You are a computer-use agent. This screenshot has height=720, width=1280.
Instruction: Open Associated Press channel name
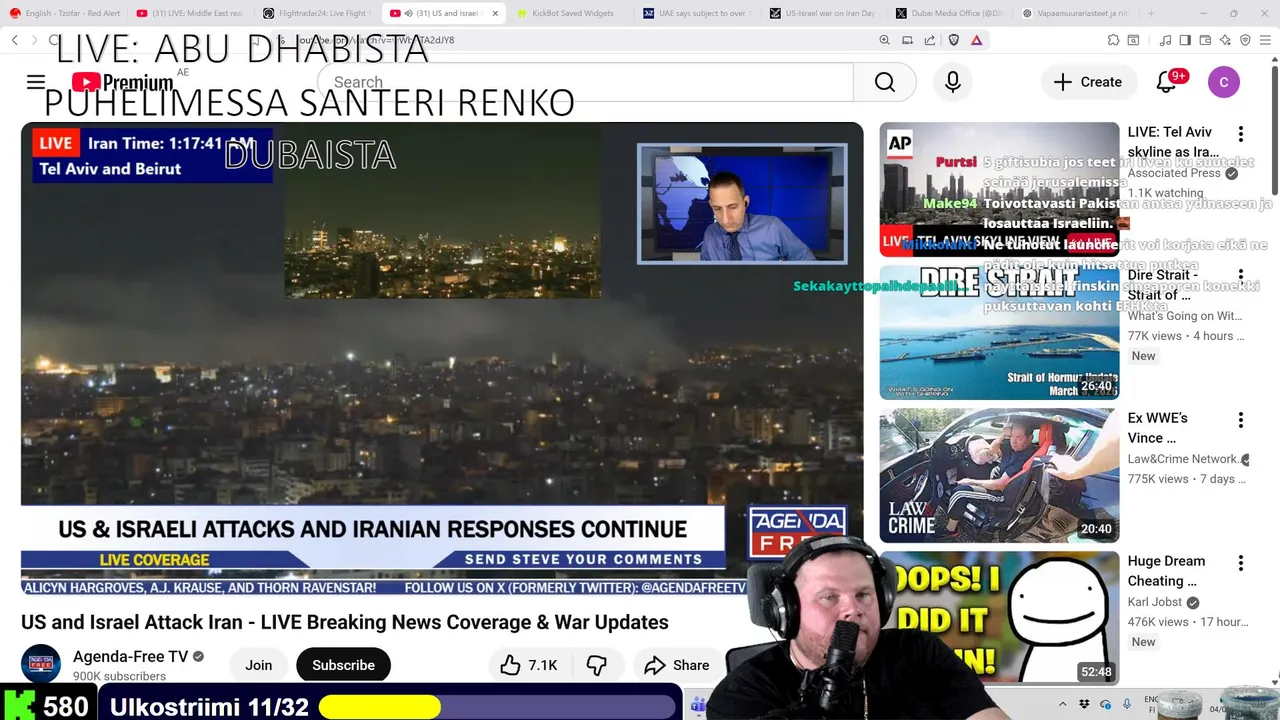pyautogui.click(x=1174, y=173)
